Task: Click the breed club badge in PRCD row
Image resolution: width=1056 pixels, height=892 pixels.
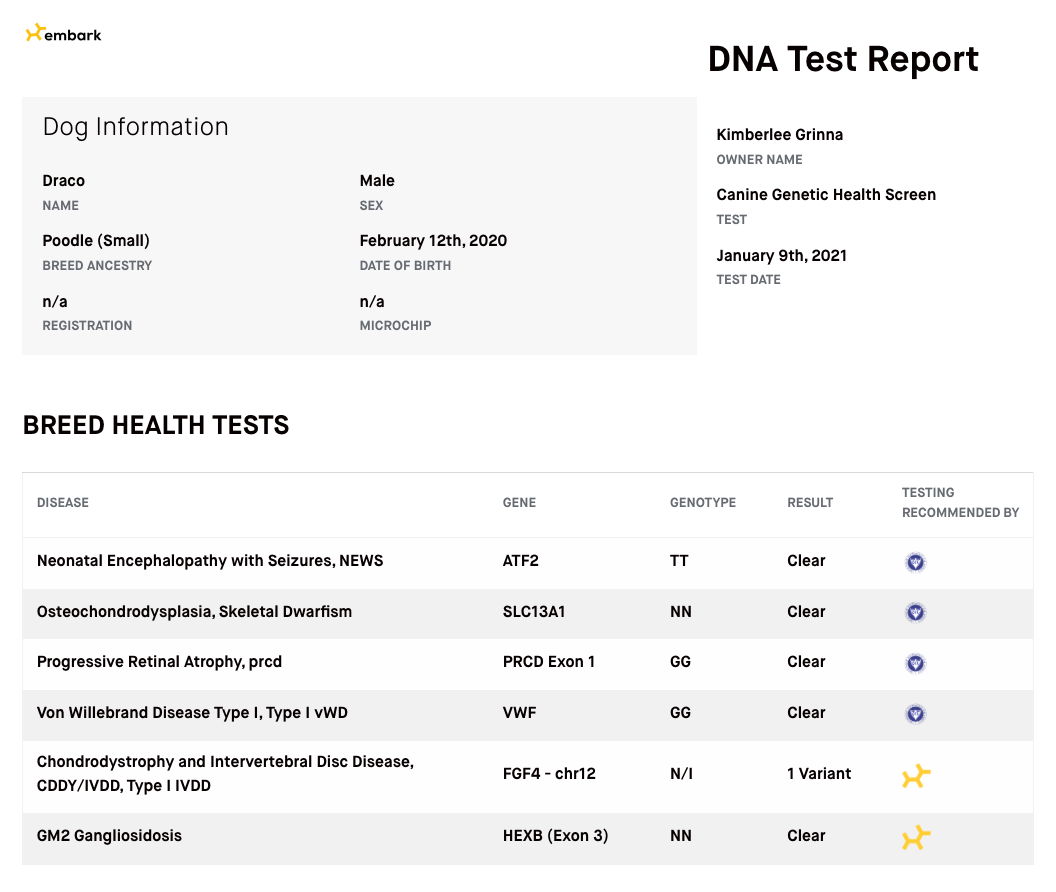Action: [915, 663]
